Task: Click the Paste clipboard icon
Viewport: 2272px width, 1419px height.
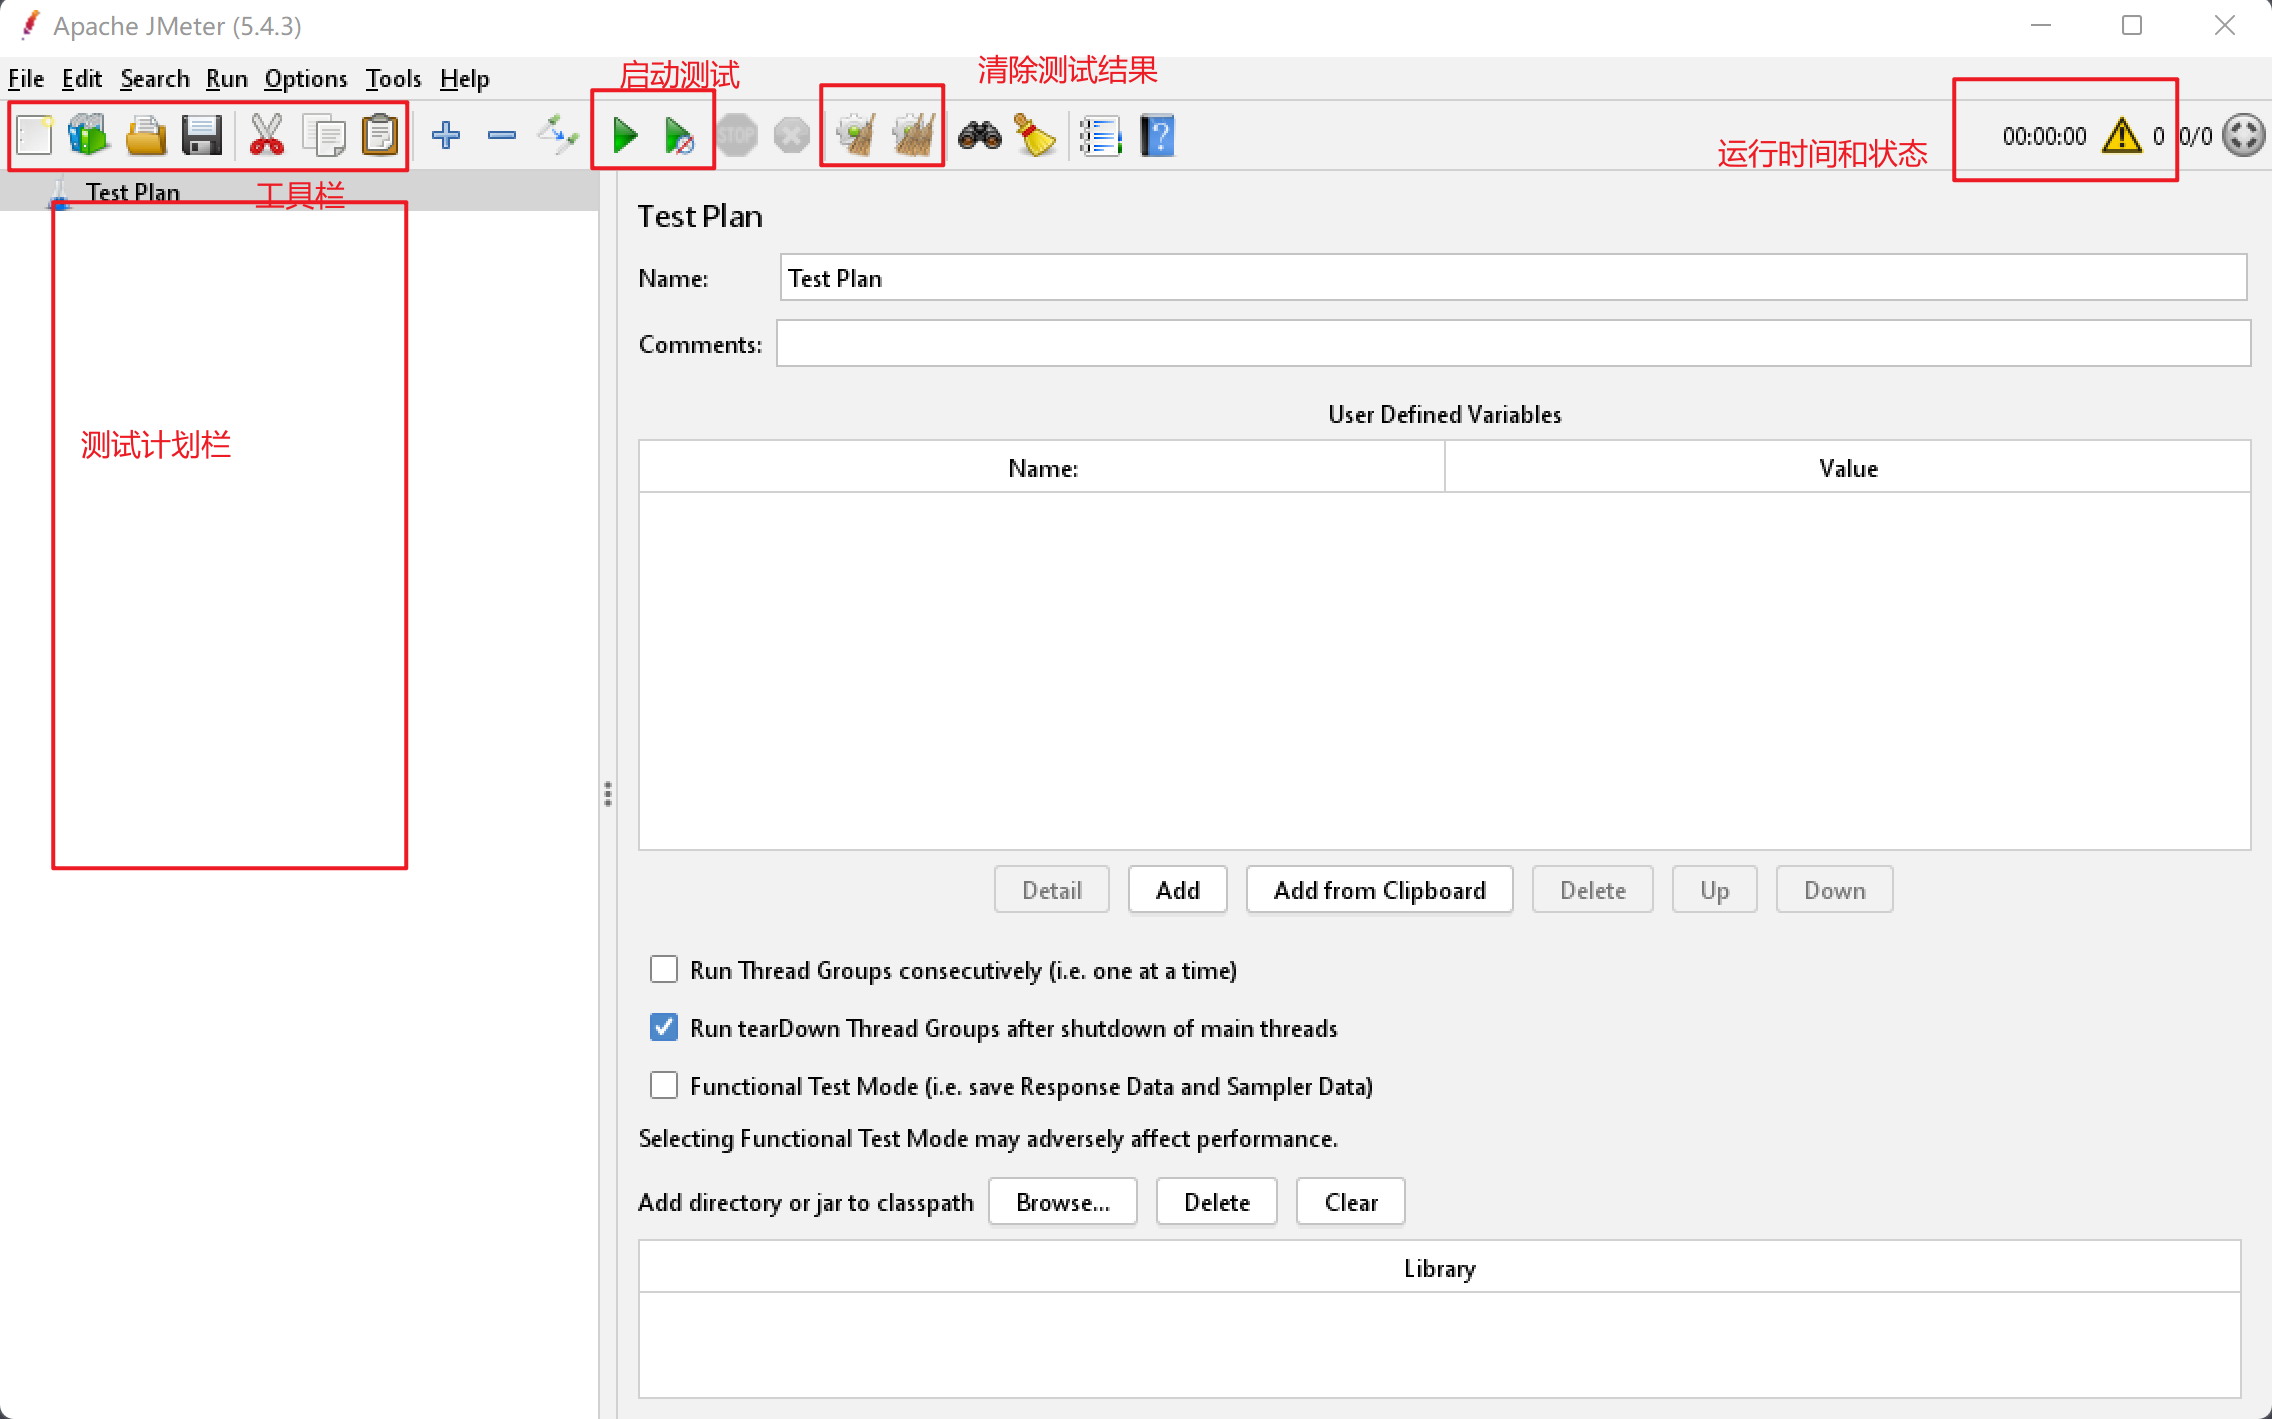Action: [380, 135]
